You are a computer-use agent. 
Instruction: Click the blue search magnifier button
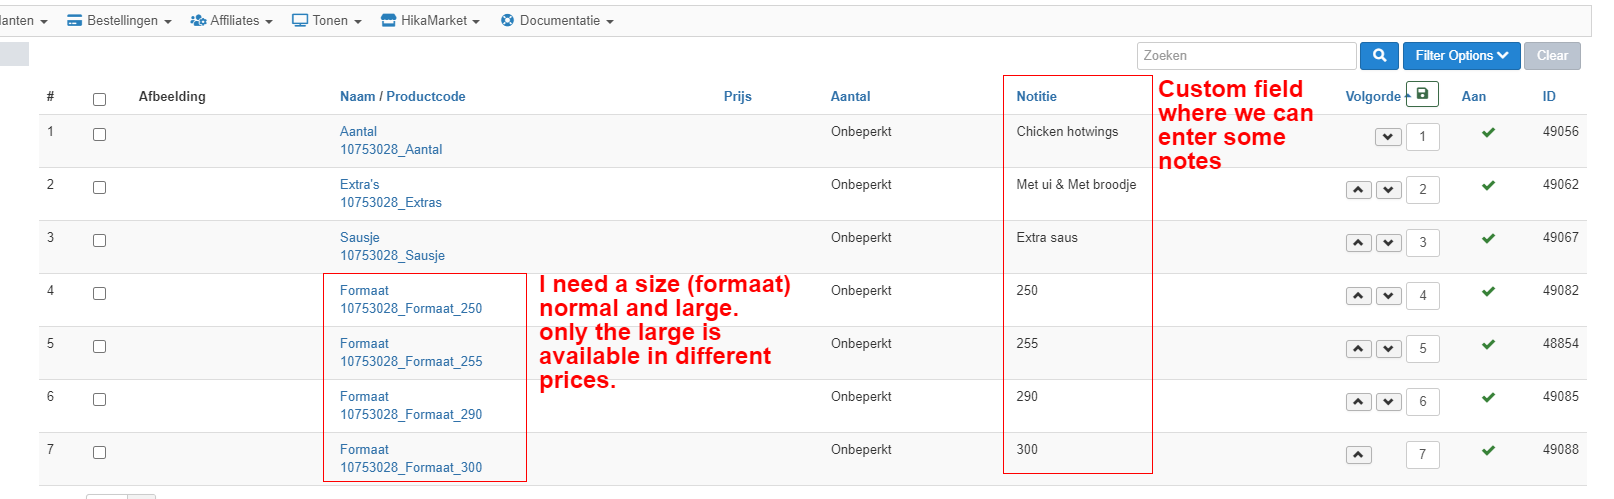(x=1379, y=56)
